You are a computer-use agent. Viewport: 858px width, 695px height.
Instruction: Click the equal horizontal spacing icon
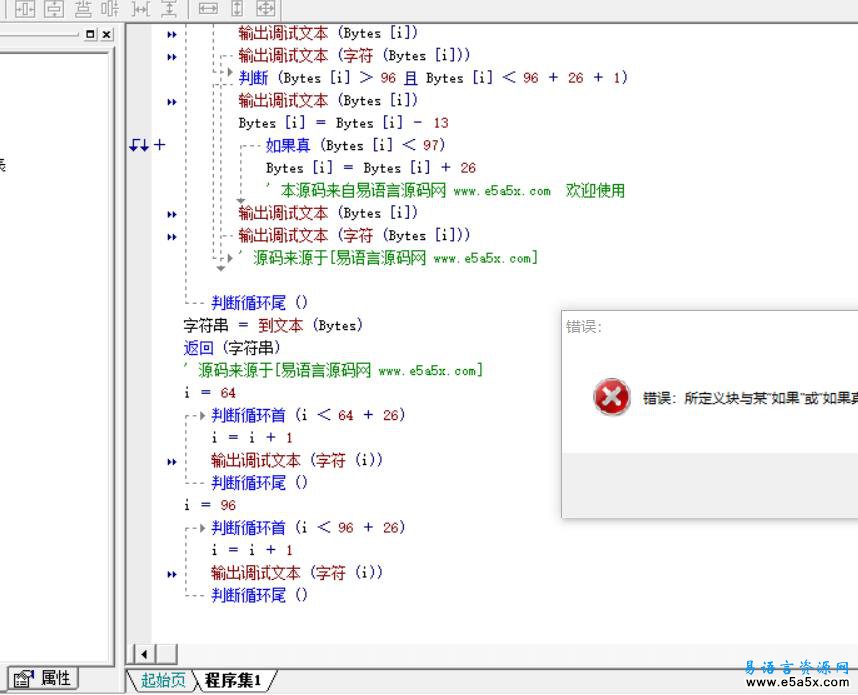click(141, 9)
